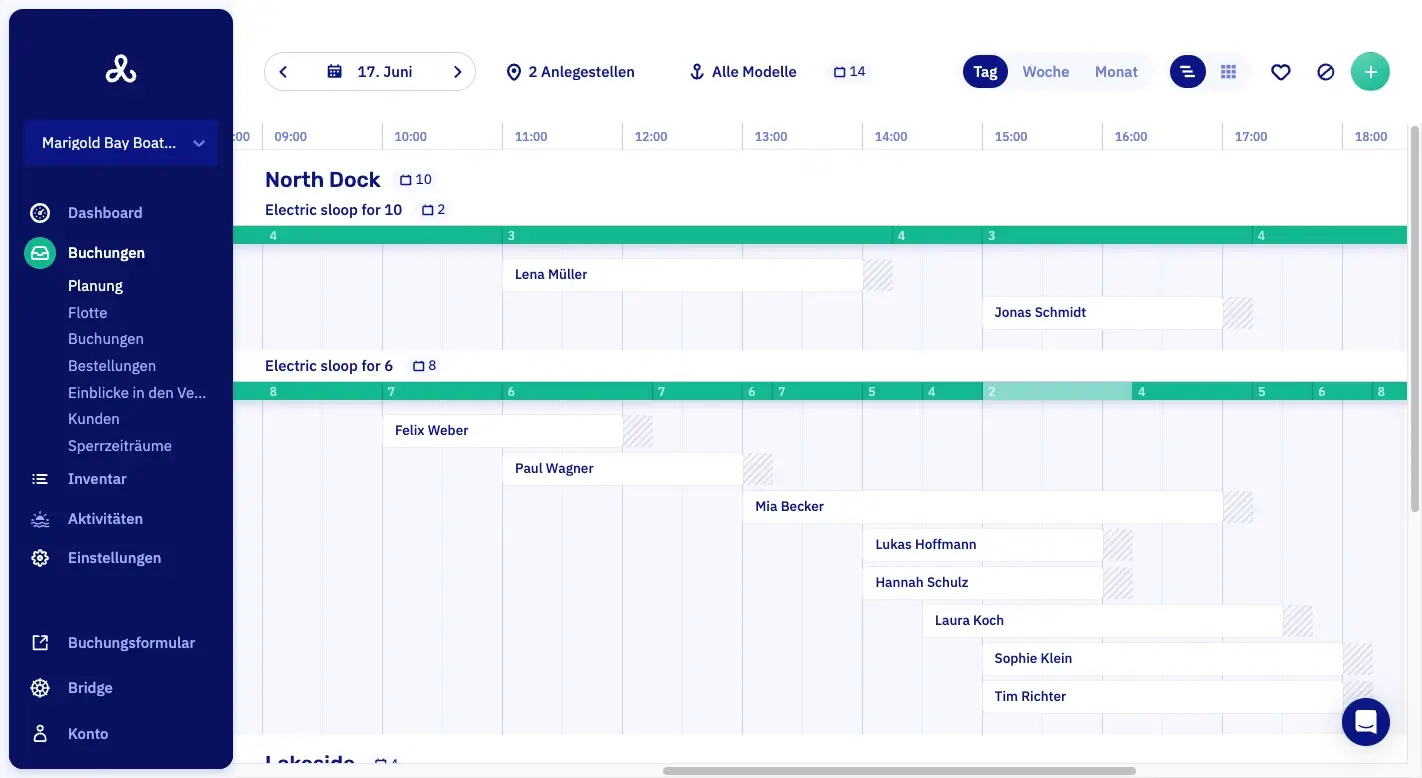Open the Alle Modelle filter
1422x778 pixels.
pos(743,72)
